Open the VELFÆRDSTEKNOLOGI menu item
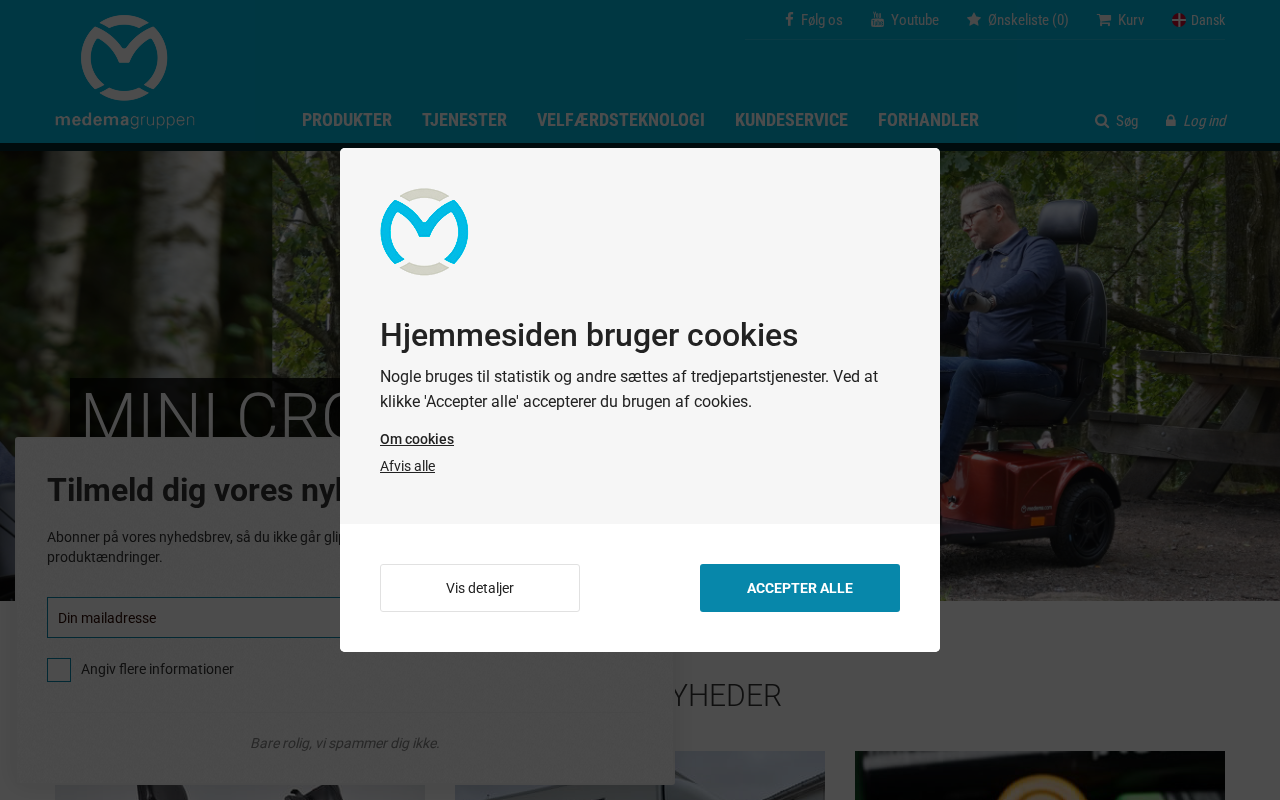This screenshot has height=800, width=1280. click(621, 120)
